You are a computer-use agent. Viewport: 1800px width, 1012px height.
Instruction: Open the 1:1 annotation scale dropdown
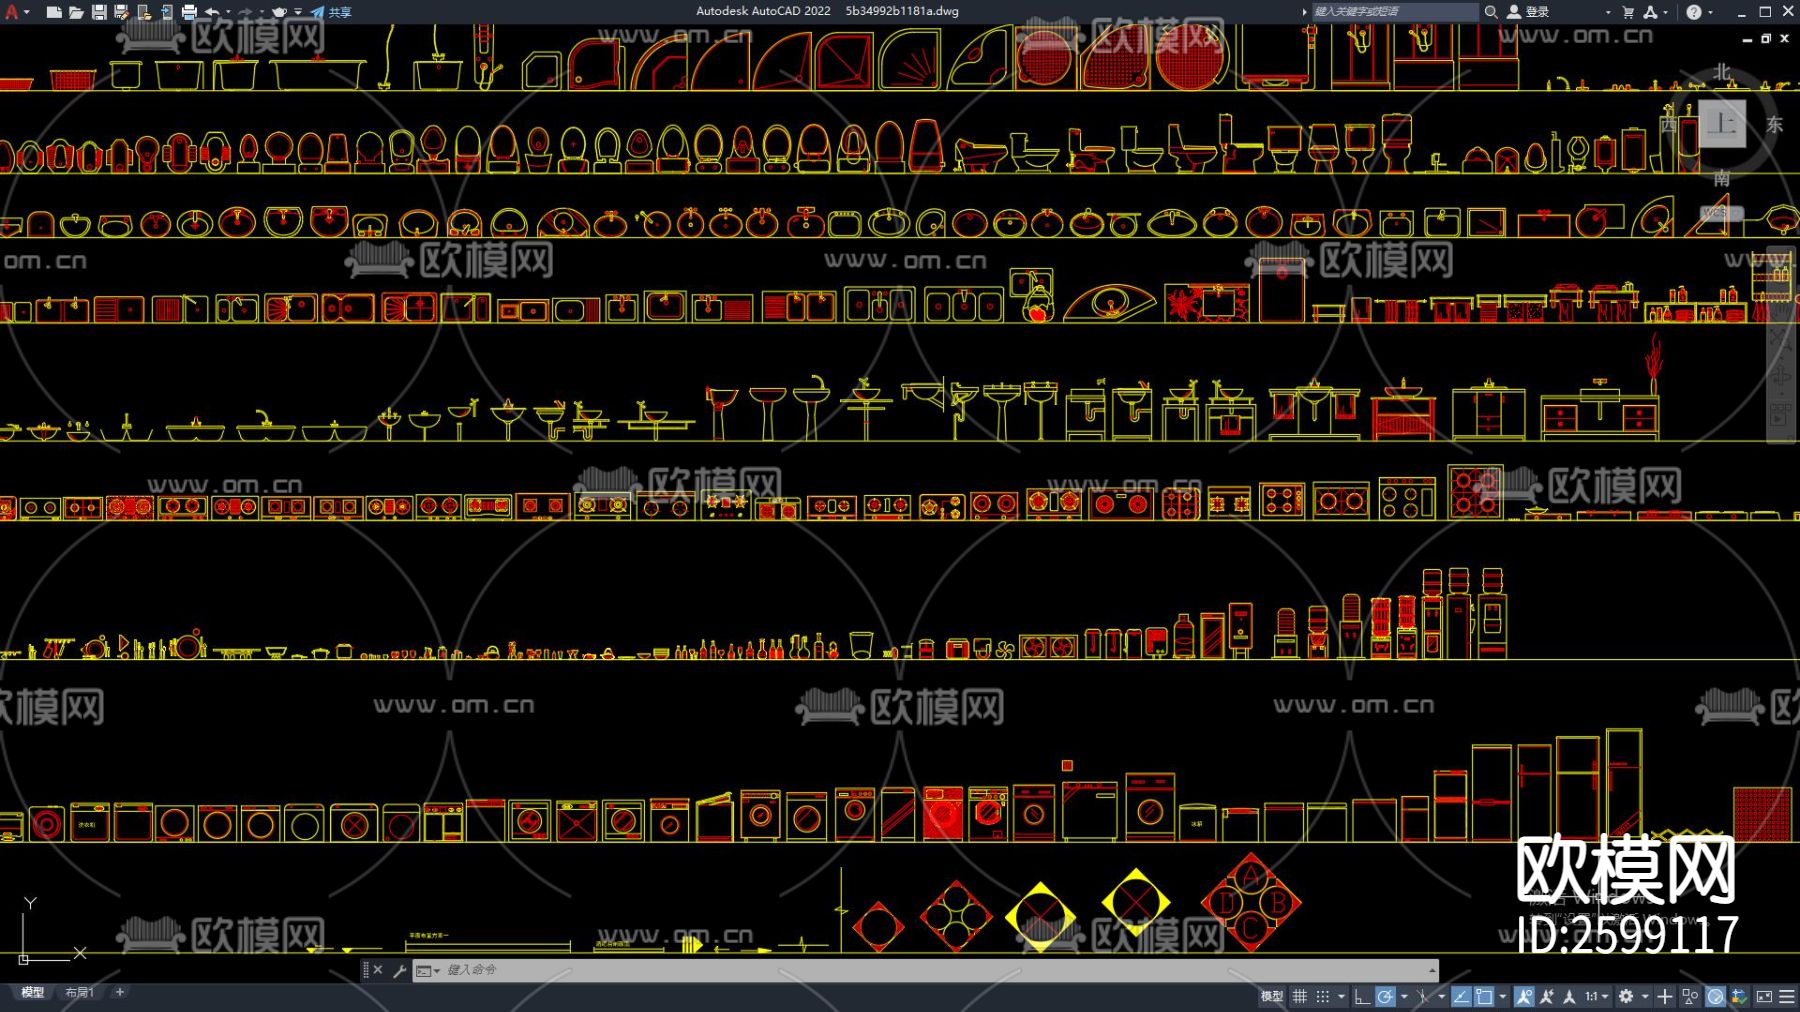(x=1597, y=996)
